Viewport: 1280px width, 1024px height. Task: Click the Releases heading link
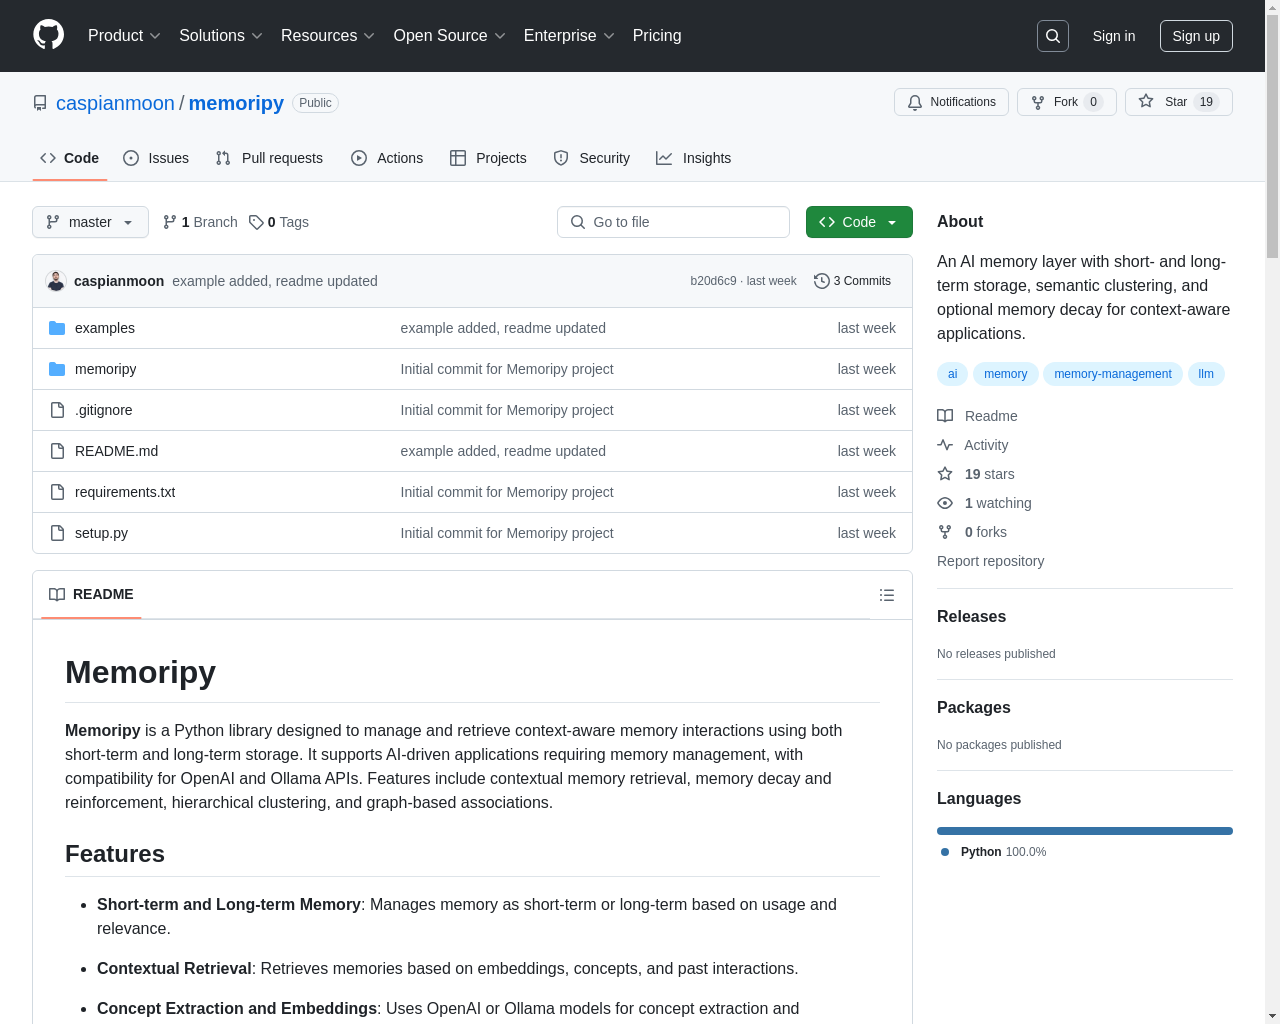[x=971, y=617]
